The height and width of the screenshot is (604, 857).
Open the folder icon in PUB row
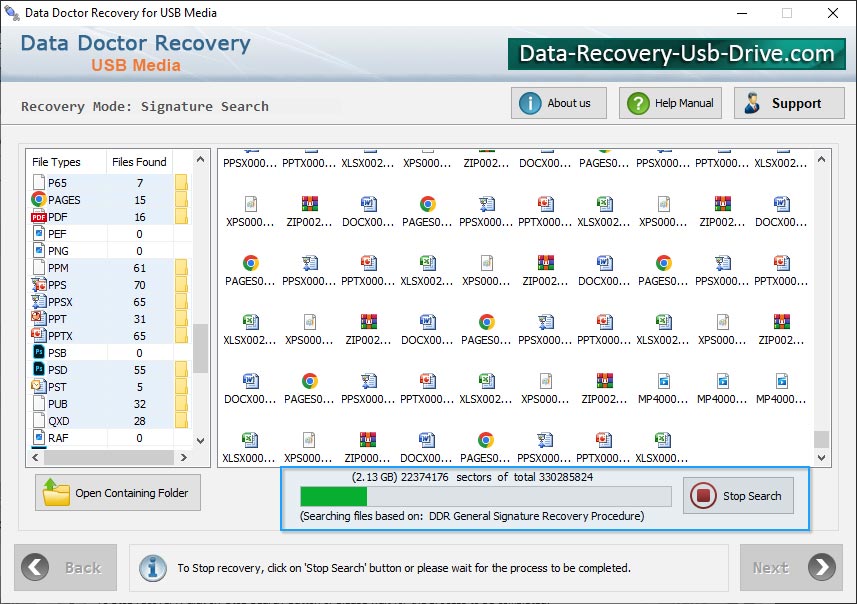click(181, 404)
